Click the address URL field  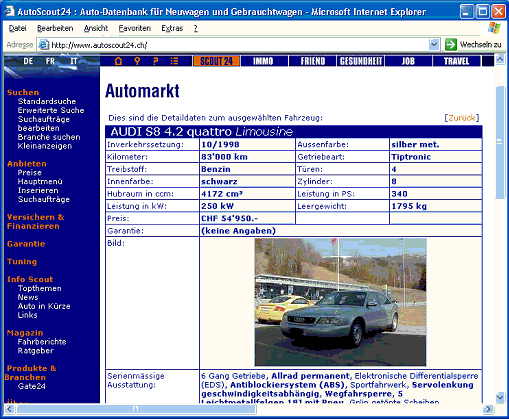(x=238, y=45)
